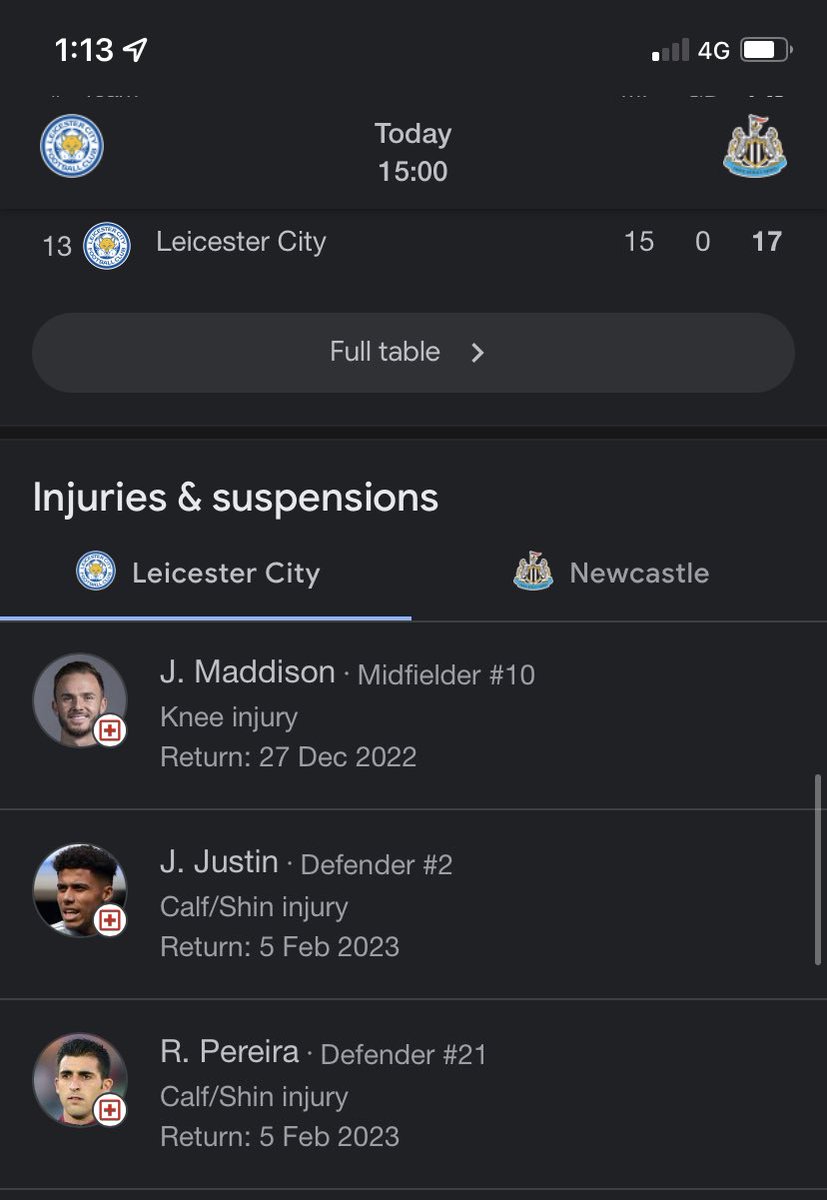Tap J. Justin's red injury badge
Screen dimensions: 827x1200
(110, 920)
